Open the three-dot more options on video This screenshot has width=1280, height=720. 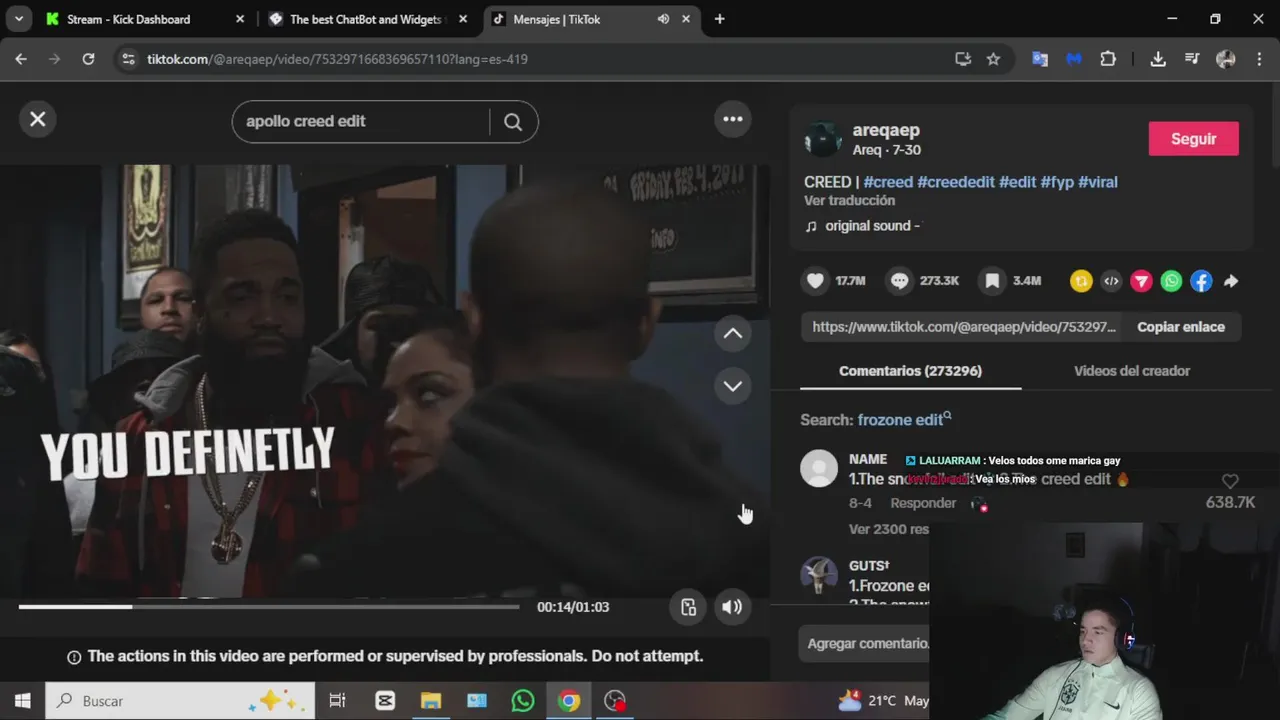733,119
